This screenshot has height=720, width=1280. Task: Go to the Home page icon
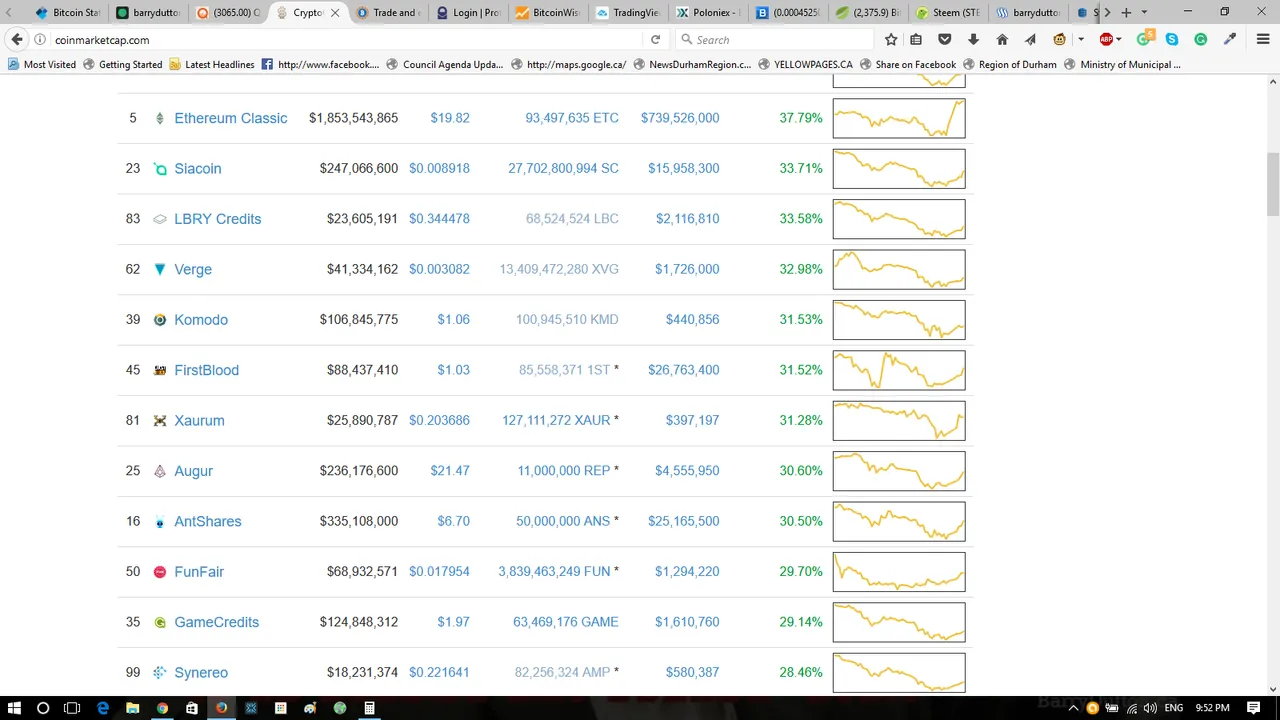coord(1002,40)
